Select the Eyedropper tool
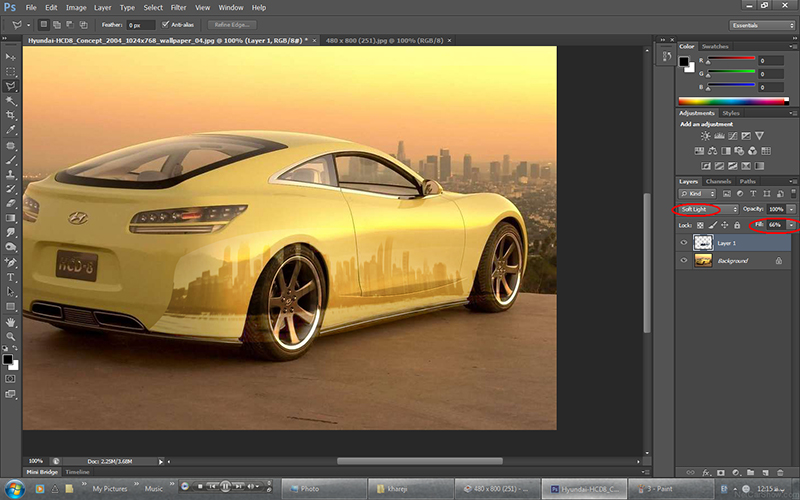 click(x=10, y=130)
